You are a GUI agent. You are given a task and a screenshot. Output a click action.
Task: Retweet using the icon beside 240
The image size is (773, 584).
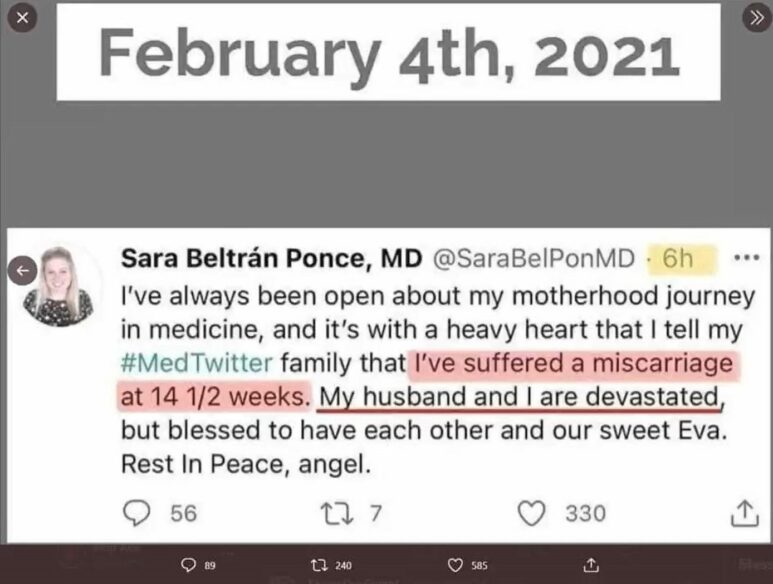(320, 565)
